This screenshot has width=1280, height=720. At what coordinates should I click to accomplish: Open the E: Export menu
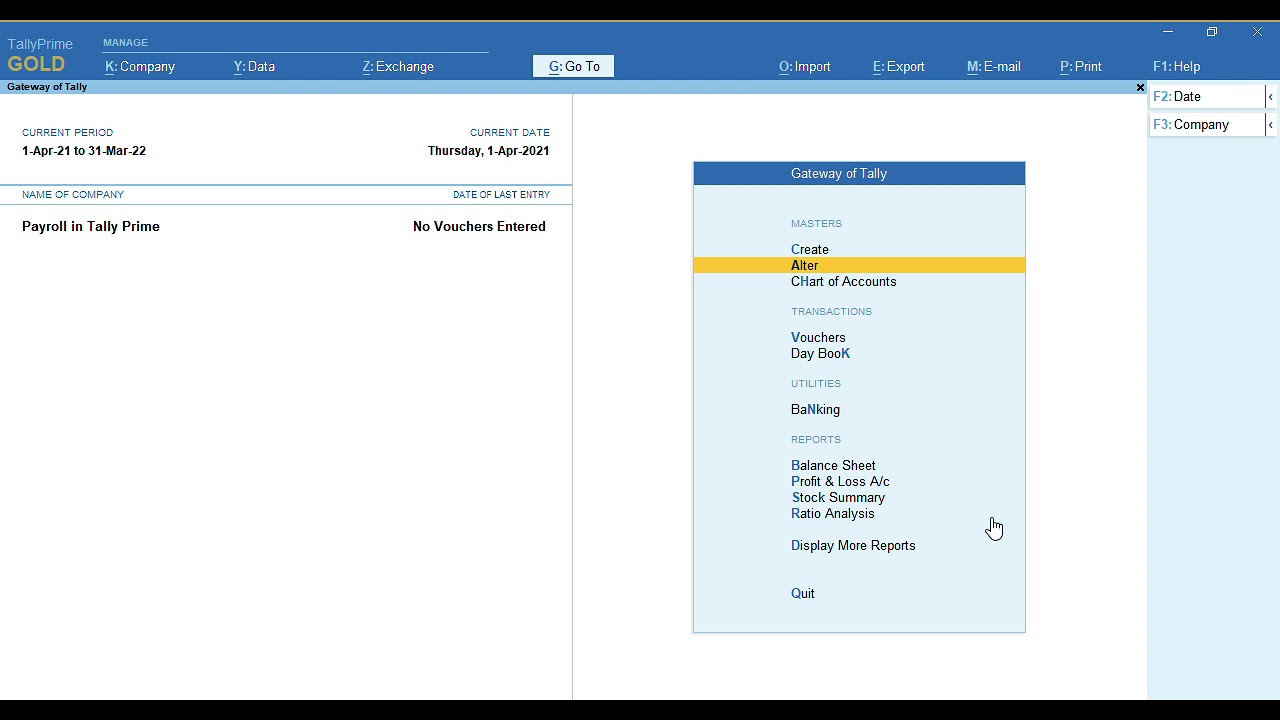[899, 67]
